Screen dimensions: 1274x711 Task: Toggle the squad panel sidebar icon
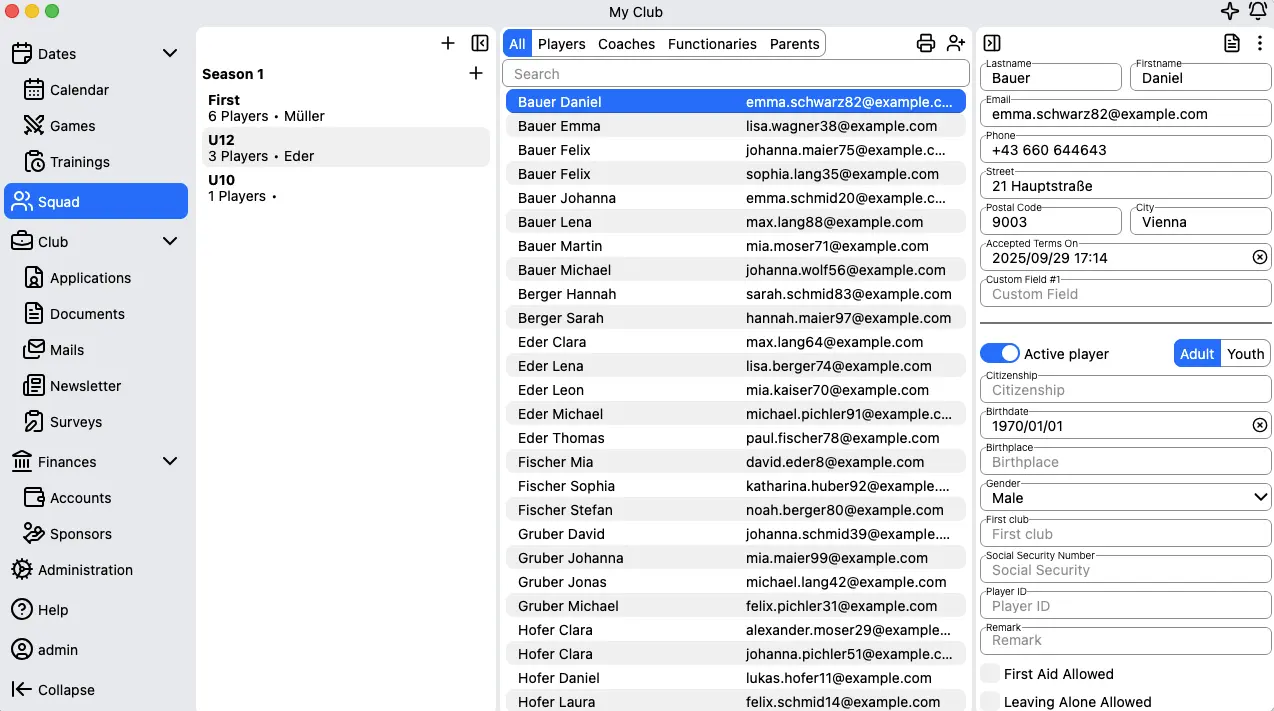point(480,43)
